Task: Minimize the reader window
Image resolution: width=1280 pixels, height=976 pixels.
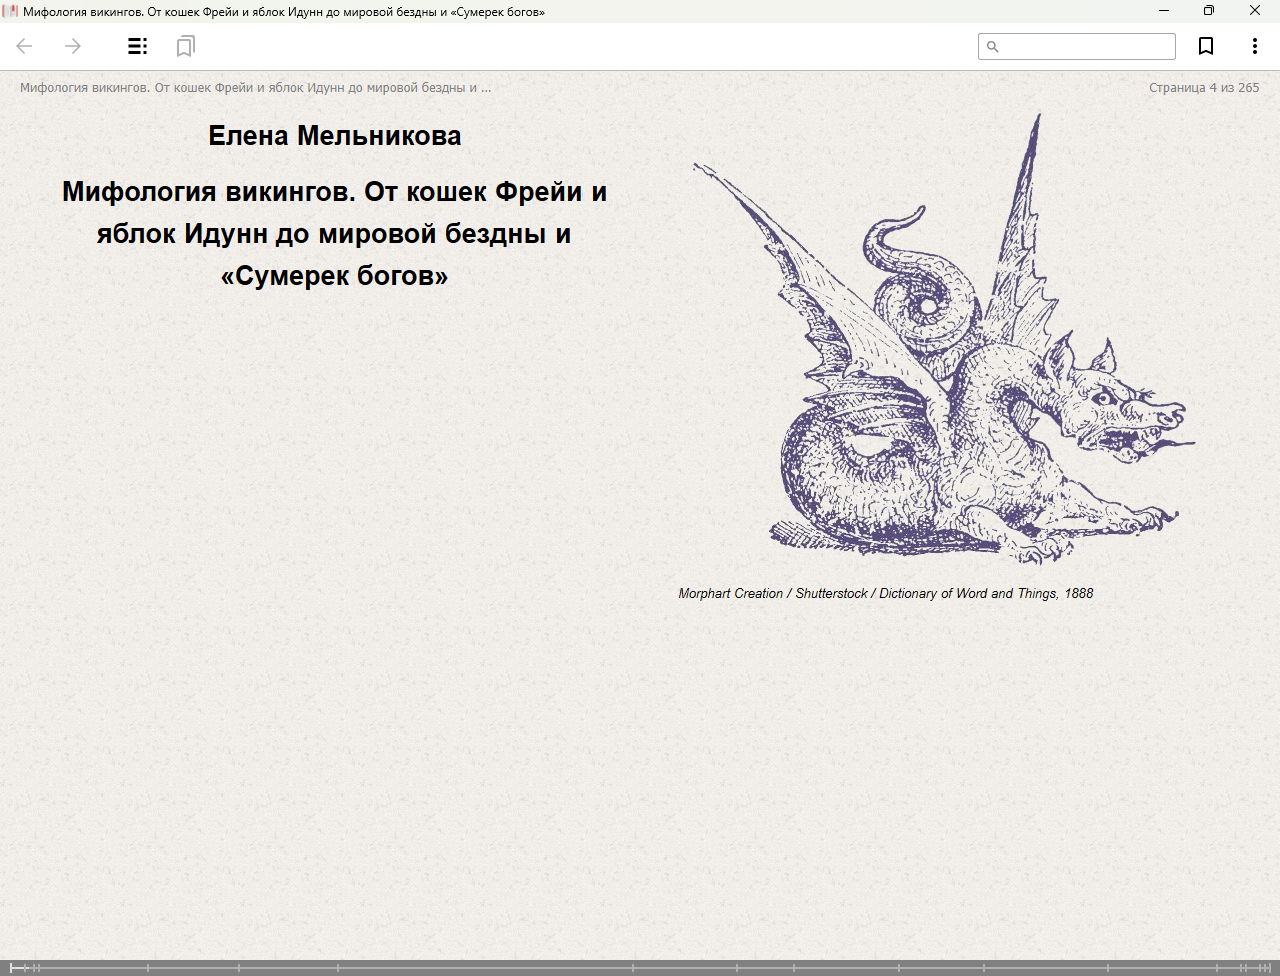Action: point(1164,11)
